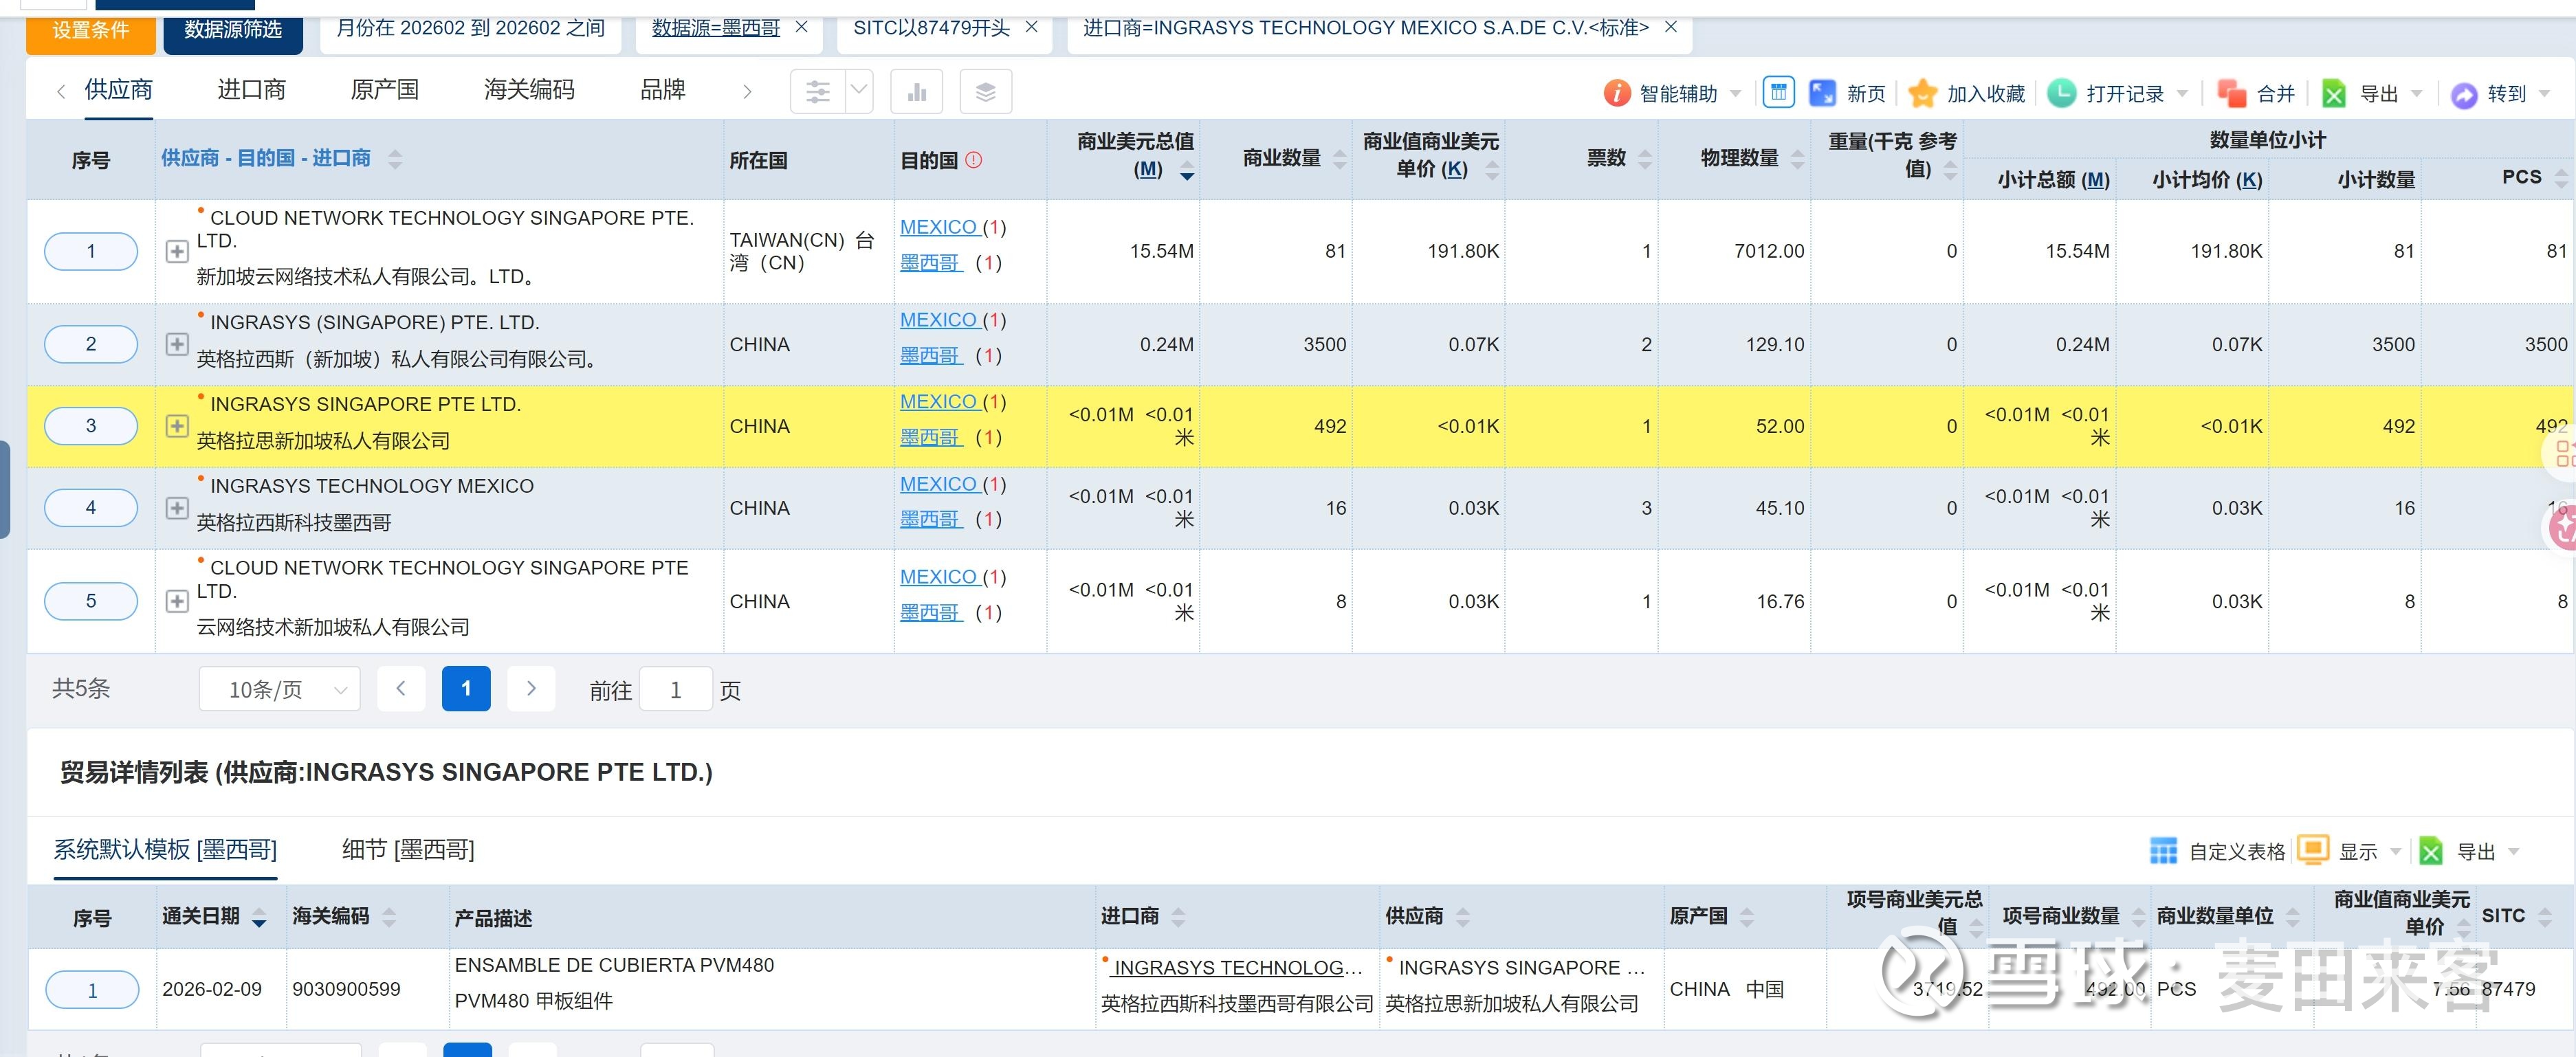Switch to the 进口商 tab
Screen dimensions: 2576x1057
click(251, 90)
